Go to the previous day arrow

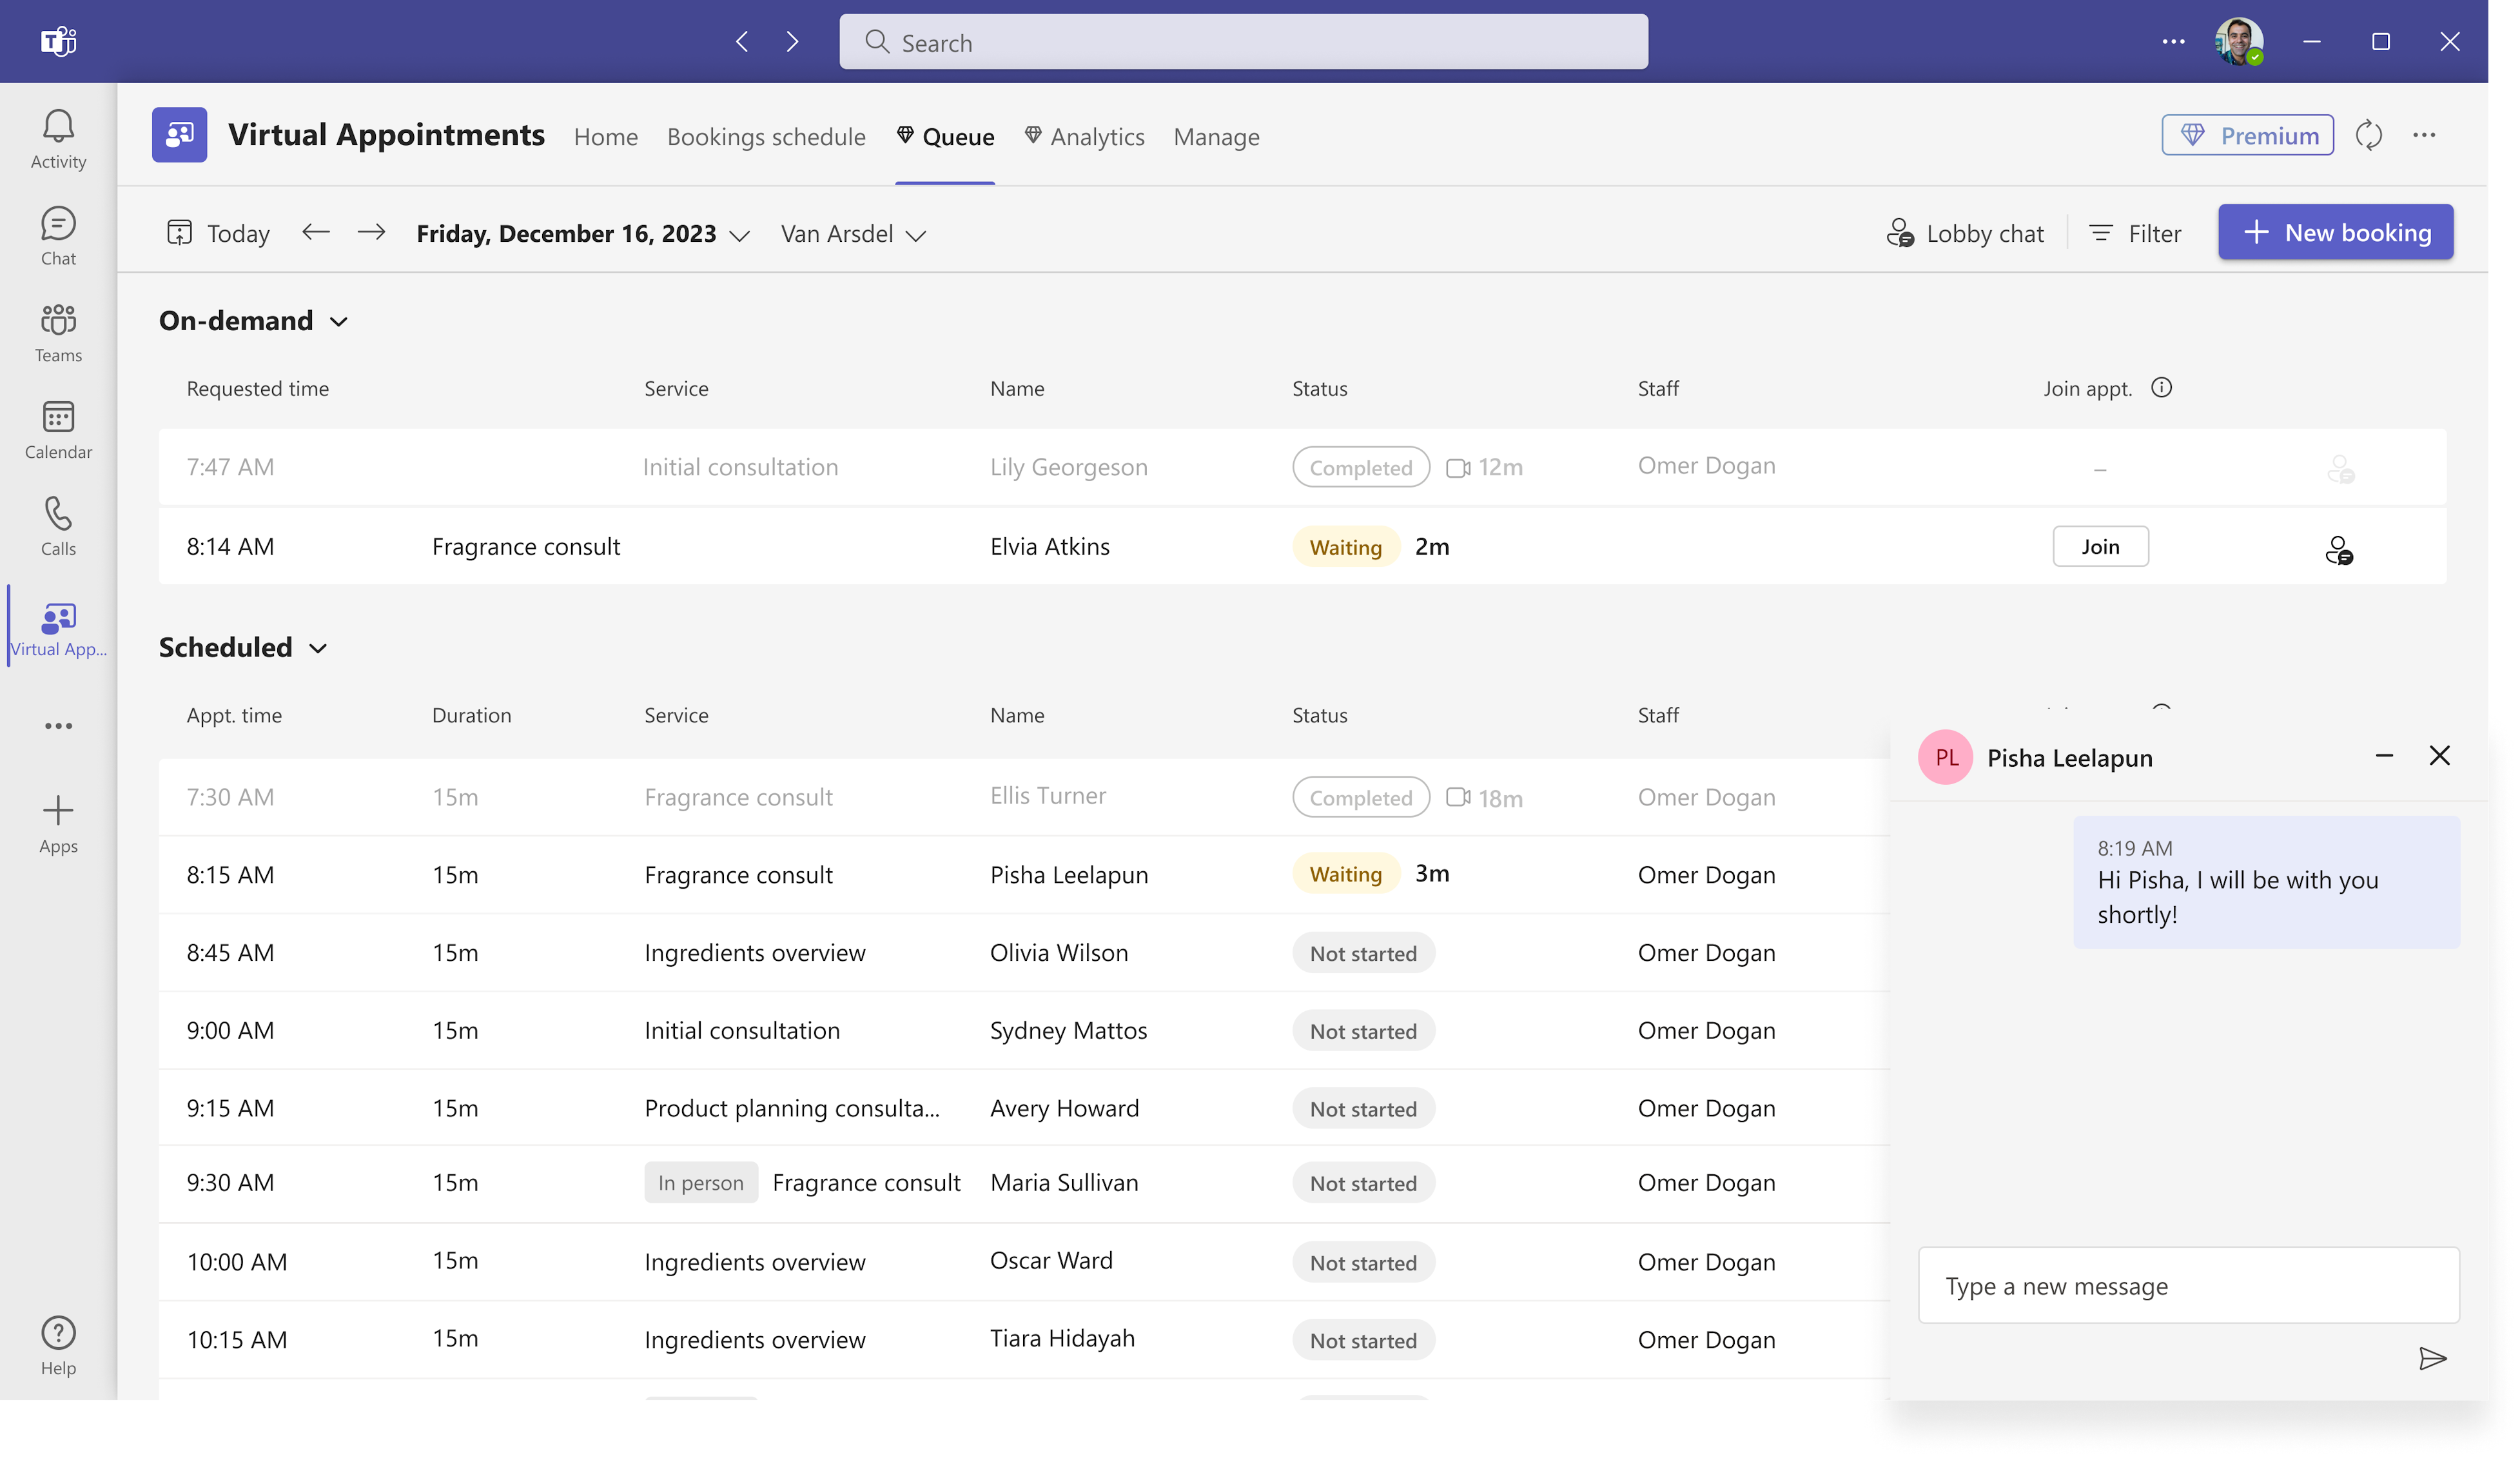[316, 233]
